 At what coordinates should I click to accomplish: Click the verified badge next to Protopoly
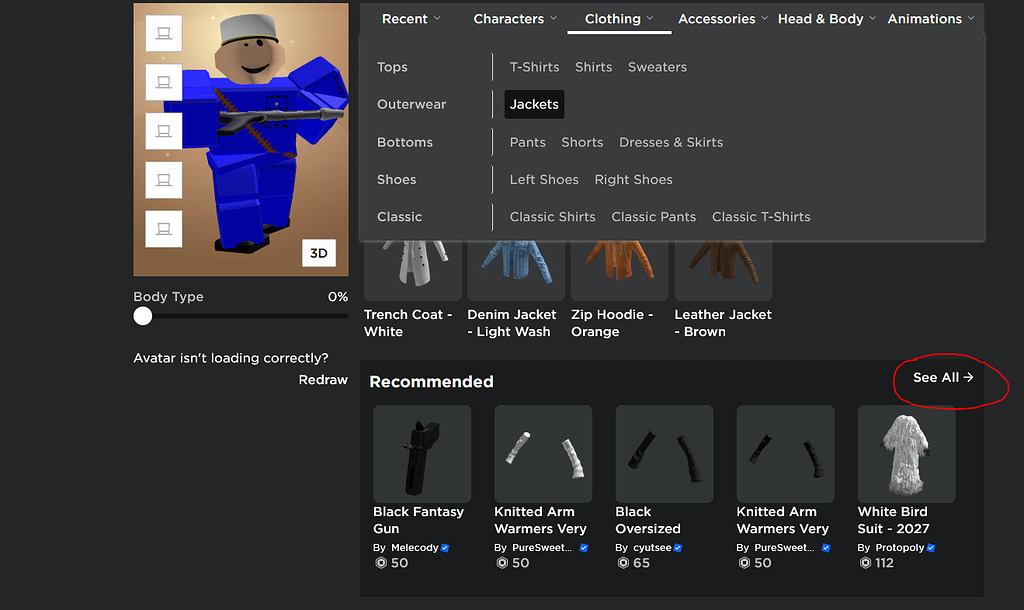(x=932, y=547)
